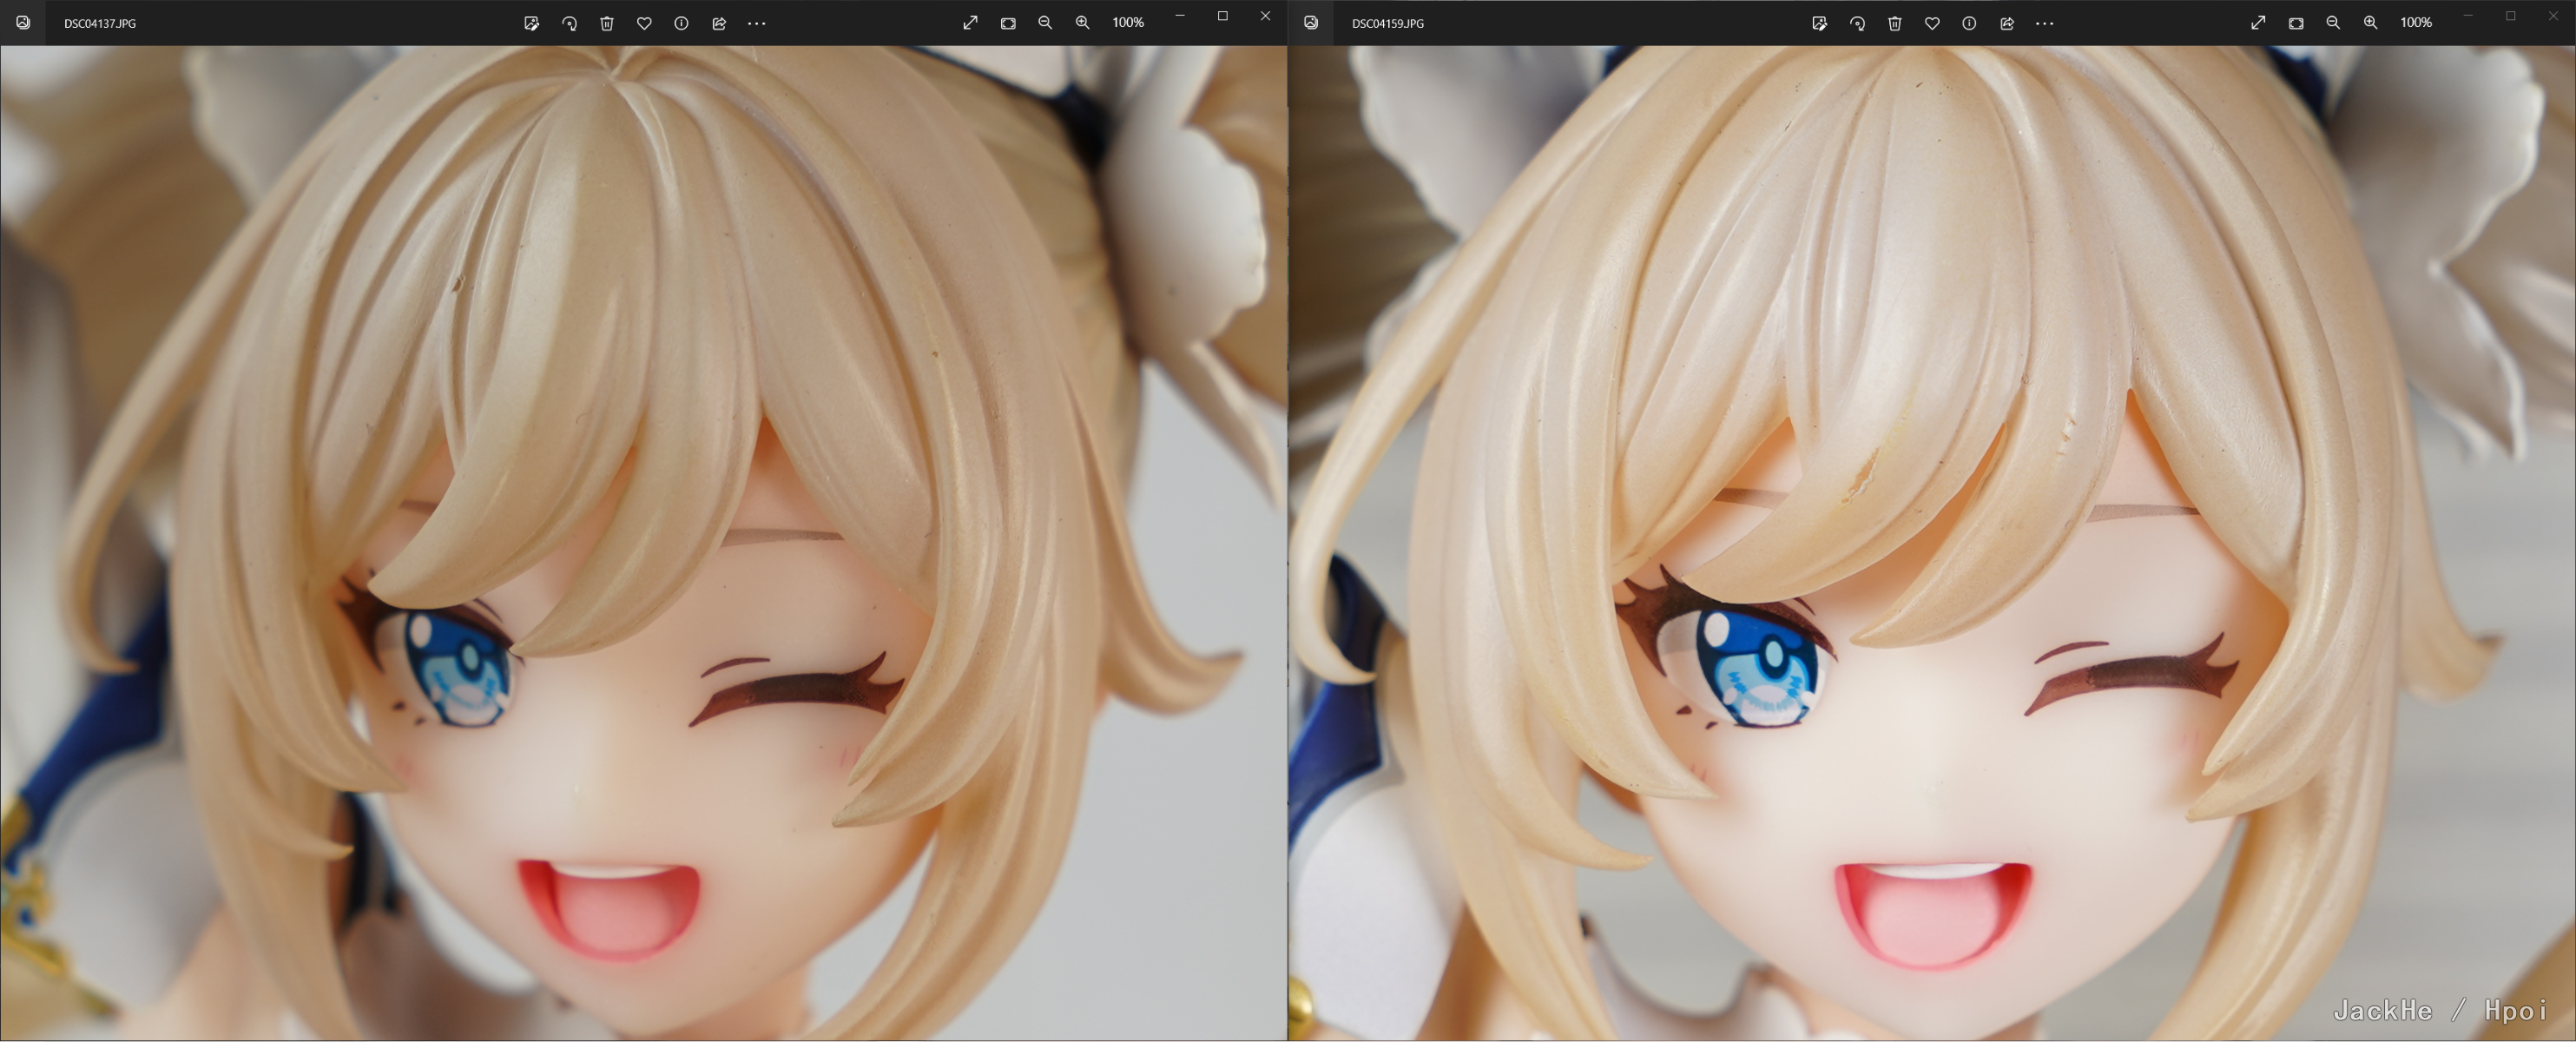The width and height of the screenshot is (2576, 1042).
Task: Click 100% zoom level in left window
Action: (1128, 22)
